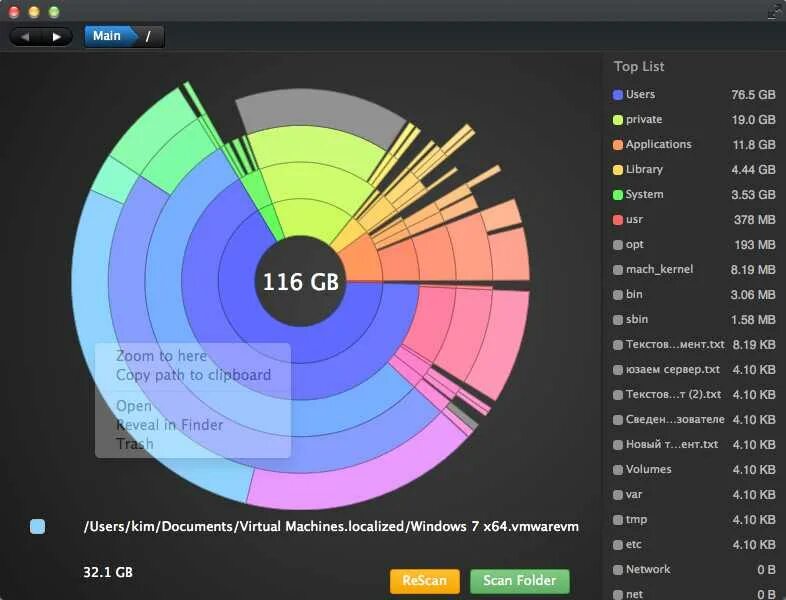Click the light blue path color square

(38, 526)
